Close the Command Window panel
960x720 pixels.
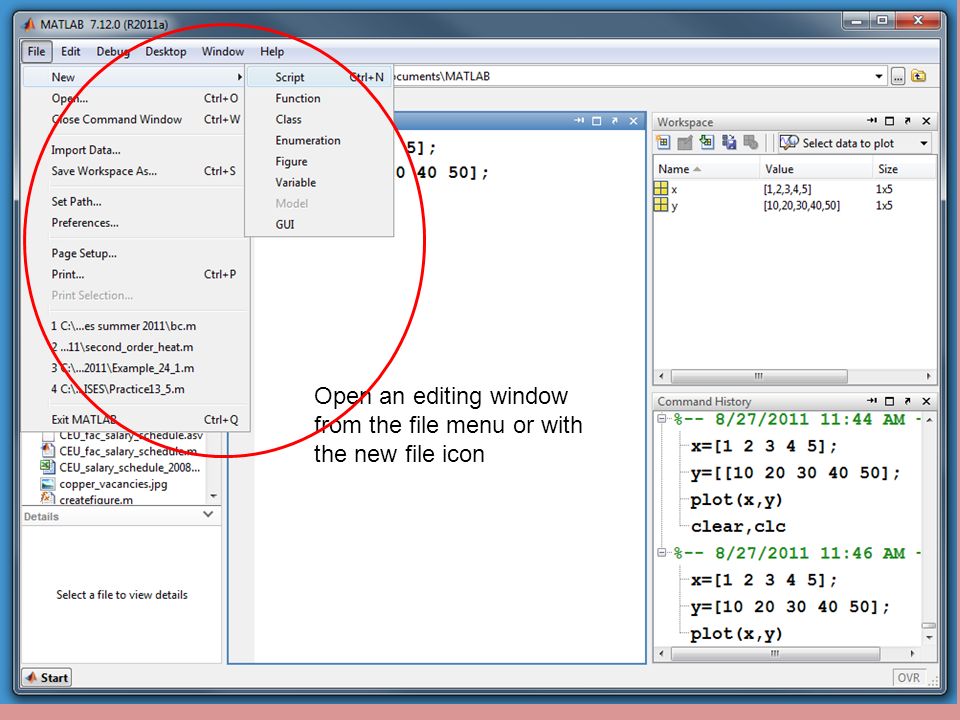point(633,121)
